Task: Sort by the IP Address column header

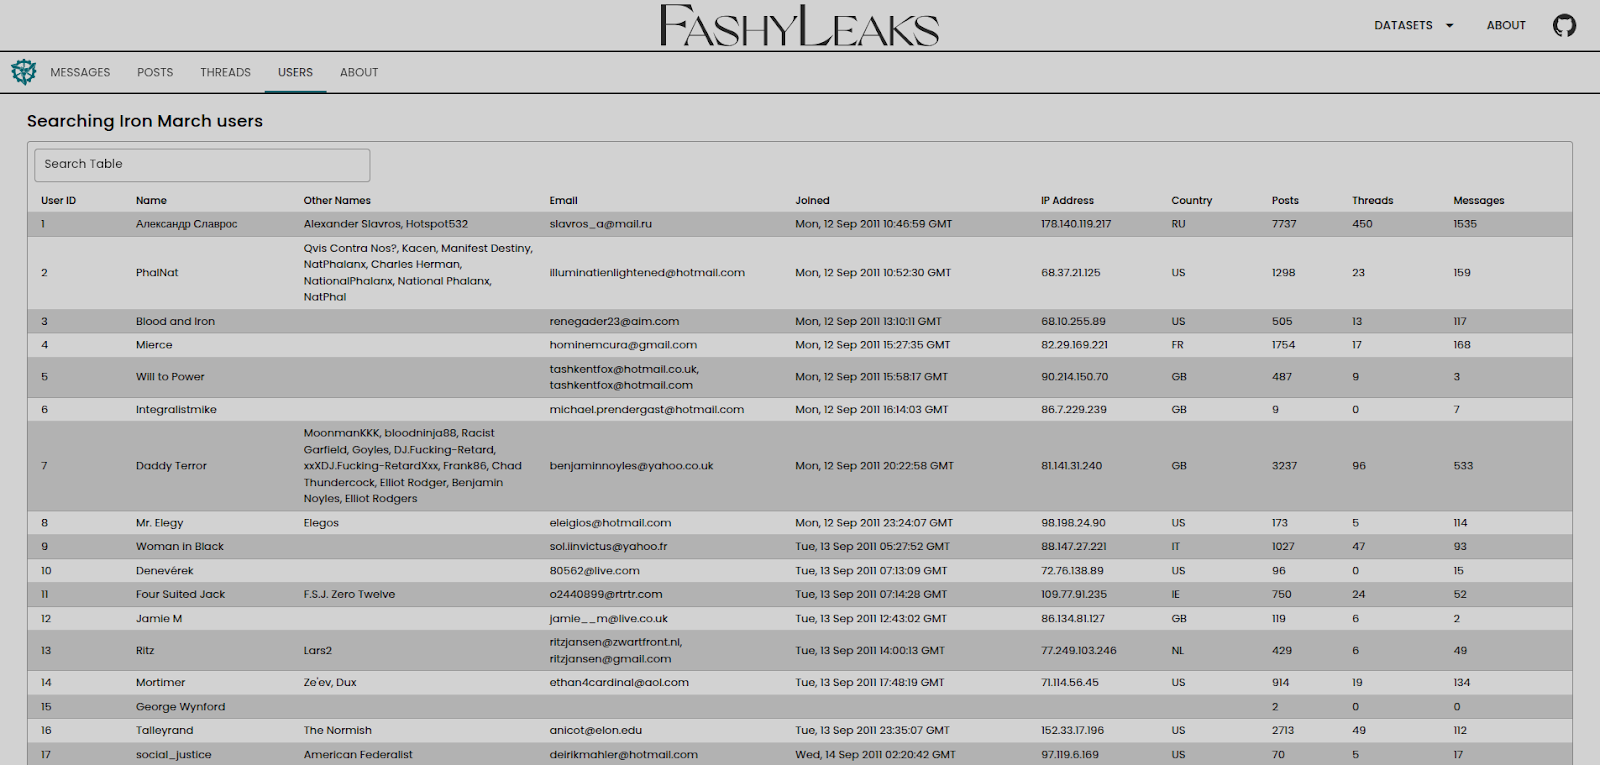Action: point(1067,200)
